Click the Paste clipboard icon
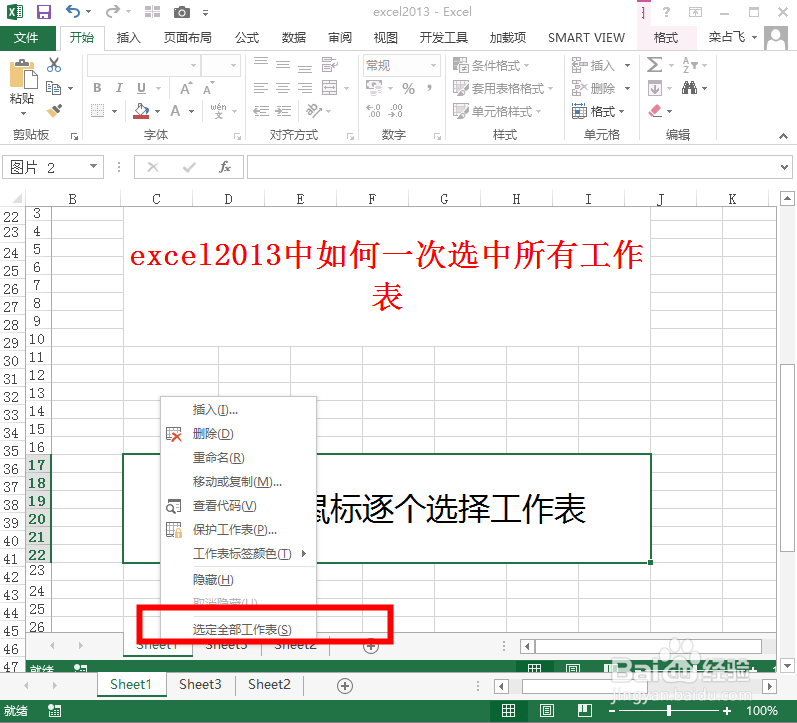This screenshot has height=723, width=797. point(23,75)
